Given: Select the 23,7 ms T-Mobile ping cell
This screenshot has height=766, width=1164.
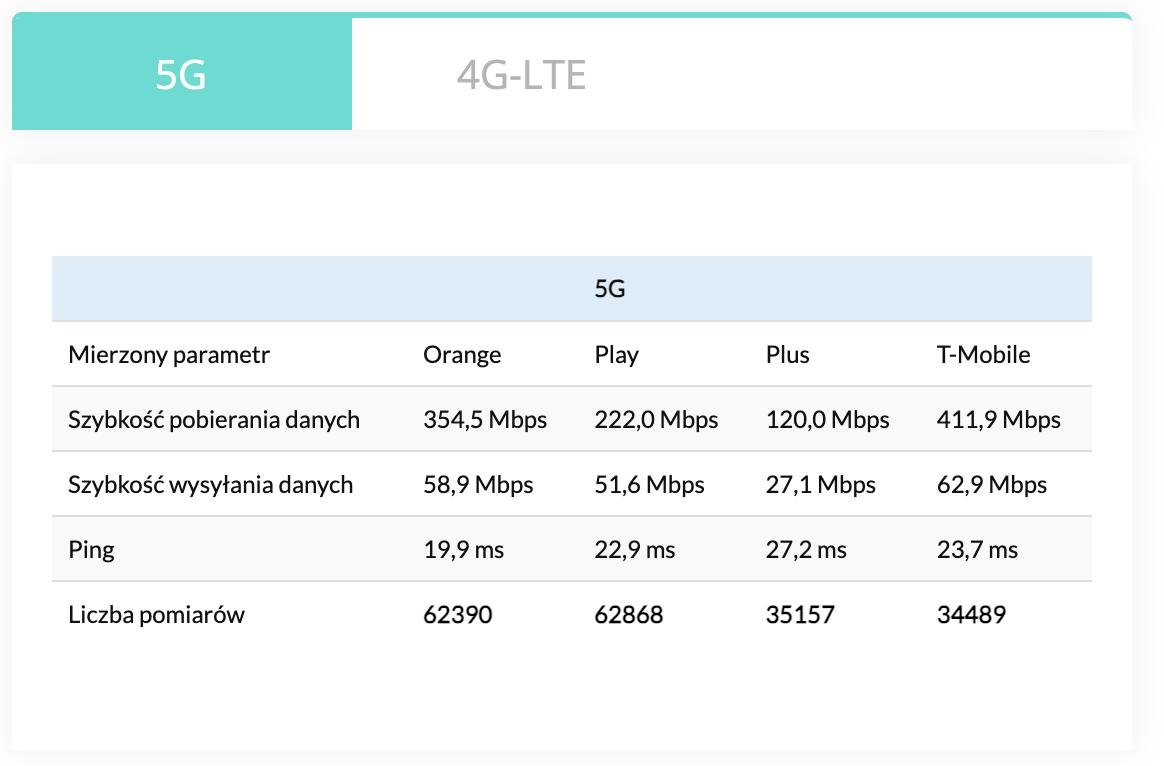Looking at the screenshot, I should pyautogui.click(x=977, y=549).
